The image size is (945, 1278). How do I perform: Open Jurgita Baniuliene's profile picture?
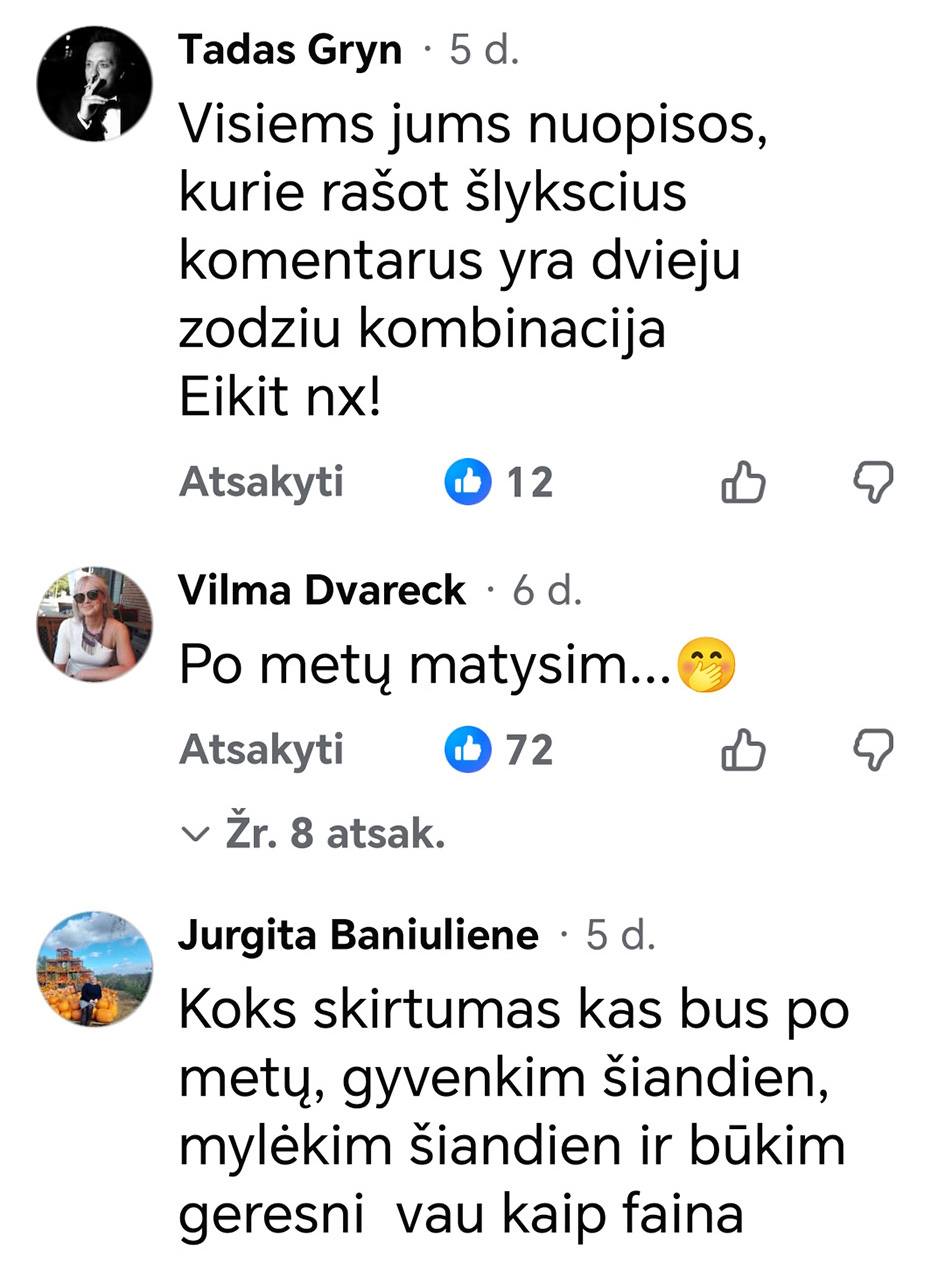click(x=95, y=968)
